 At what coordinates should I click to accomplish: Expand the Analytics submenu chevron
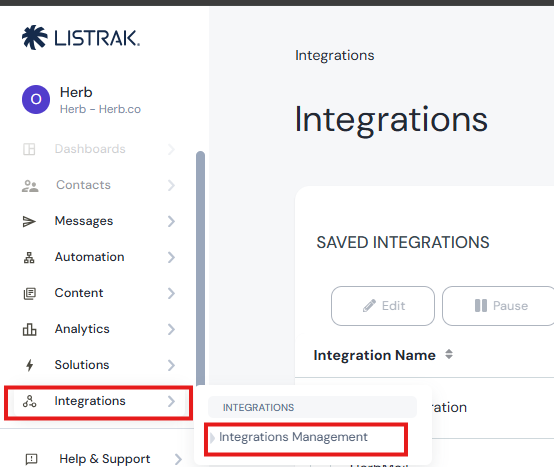[171, 329]
